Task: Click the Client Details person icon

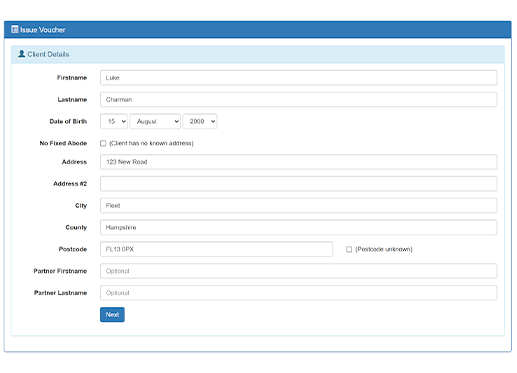Action: (22, 54)
